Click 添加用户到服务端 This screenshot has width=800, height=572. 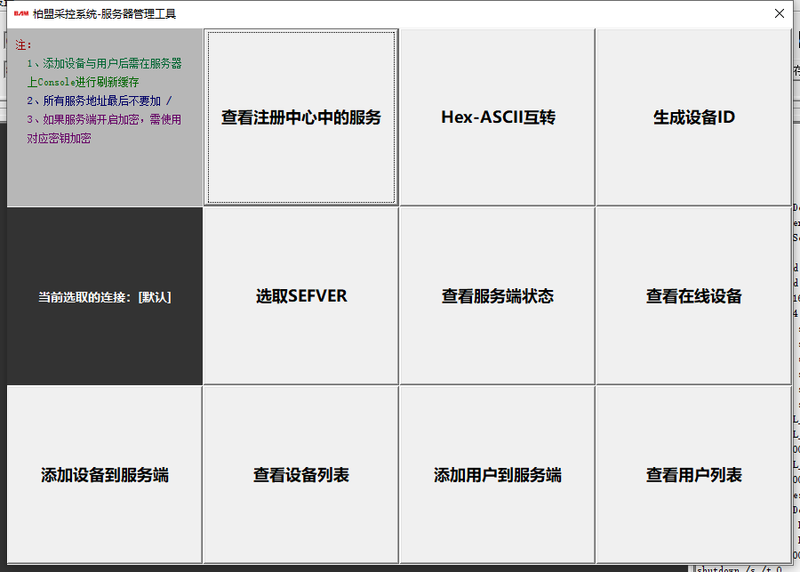pyautogui.click(x=497, y=475)
